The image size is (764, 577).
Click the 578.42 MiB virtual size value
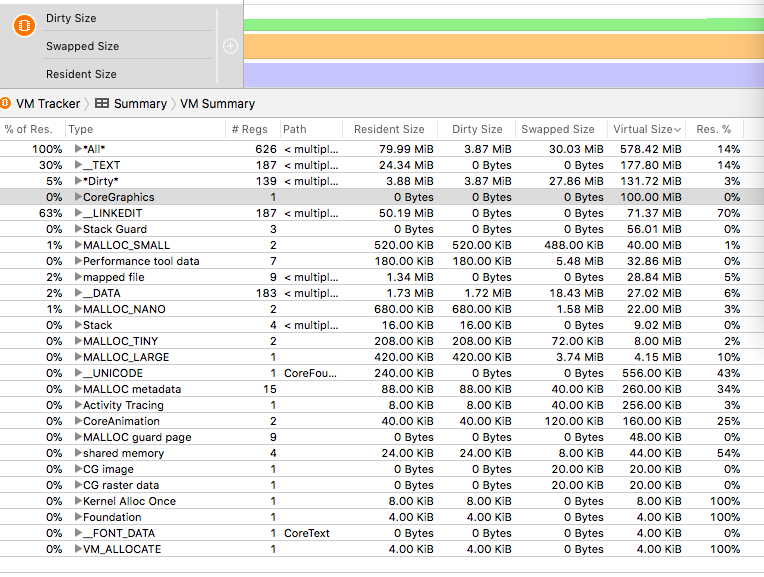(x=650, y=149)
